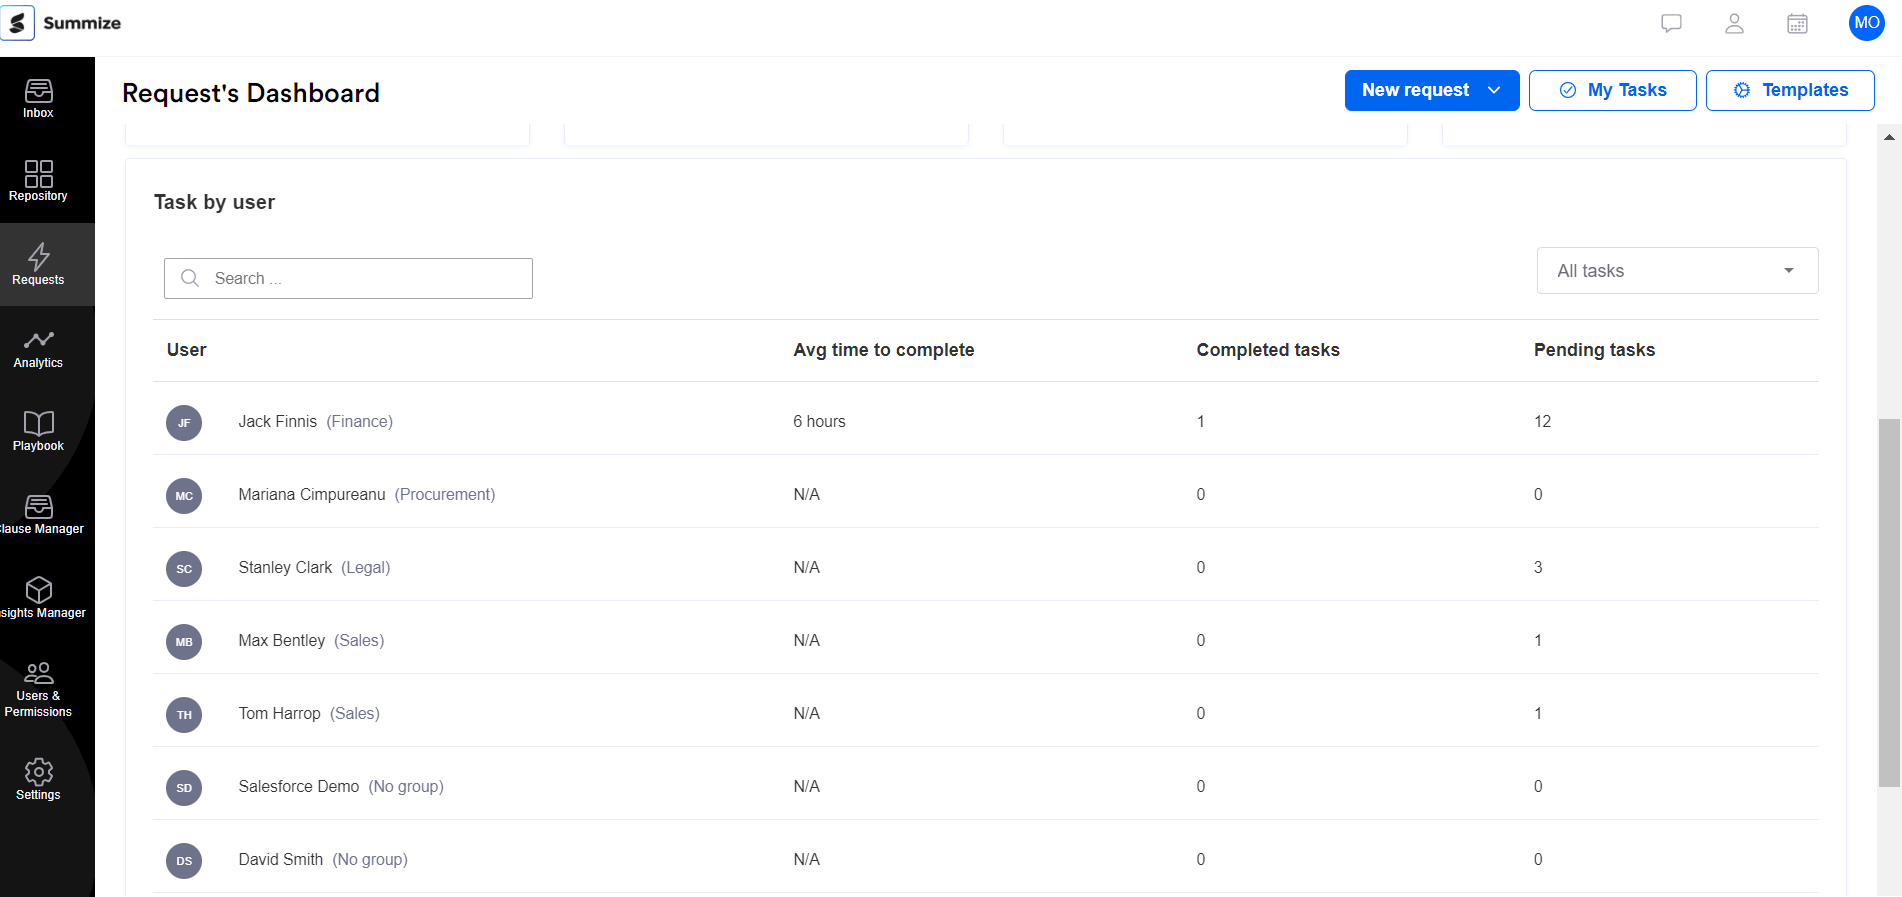Select user name Jack Finnis
The height and width of the screenshot is (897, 1902).
point(277,421)
